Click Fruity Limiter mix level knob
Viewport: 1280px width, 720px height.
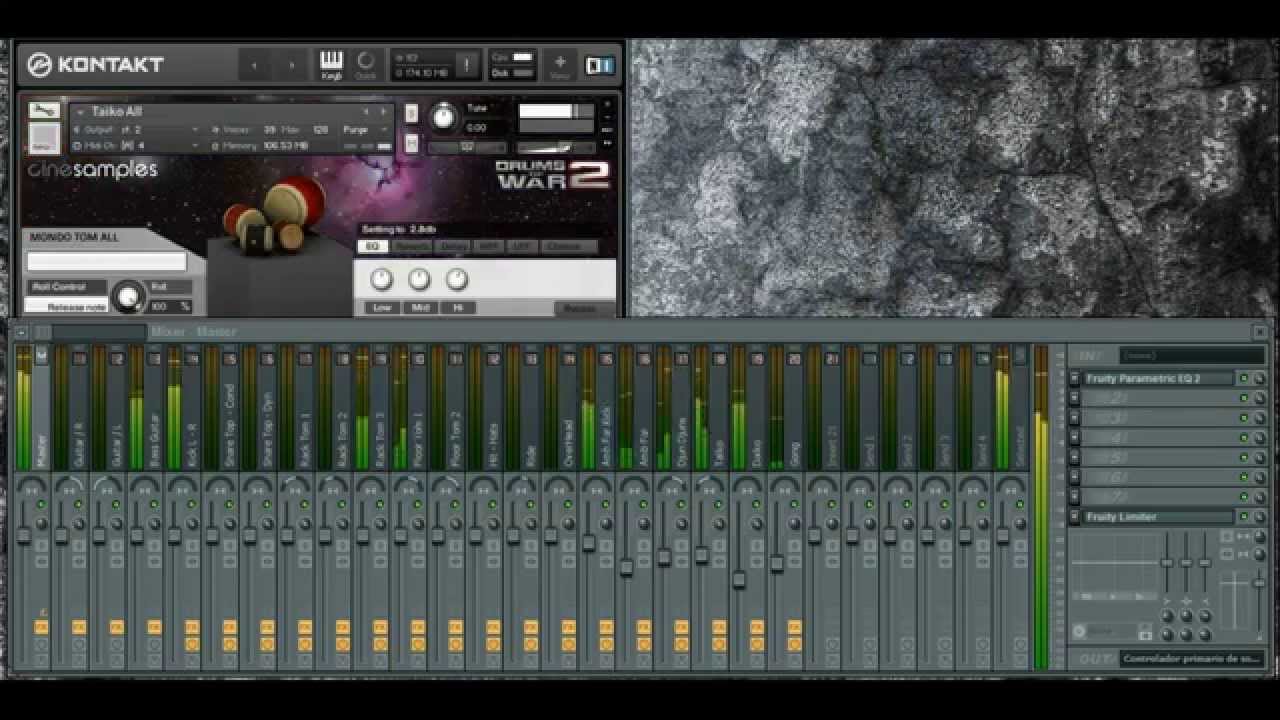pos(1259,517)
